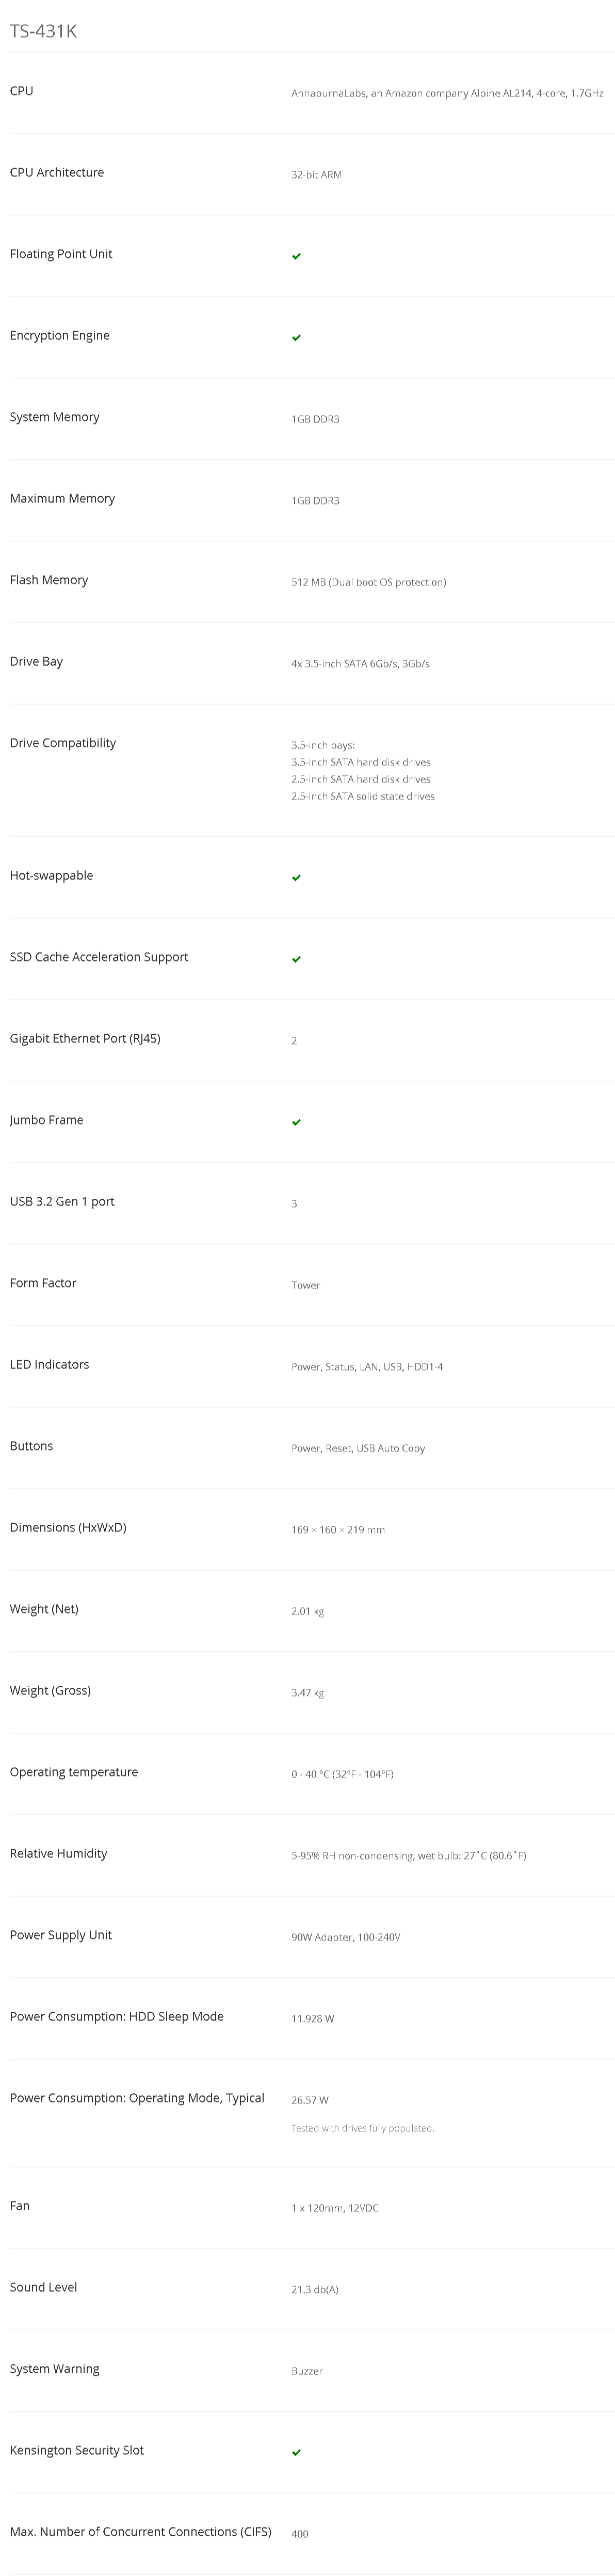Click the Sound Level 21.3 db(A) value
The image size is (615, 2576).
[x=315, y=2289]
